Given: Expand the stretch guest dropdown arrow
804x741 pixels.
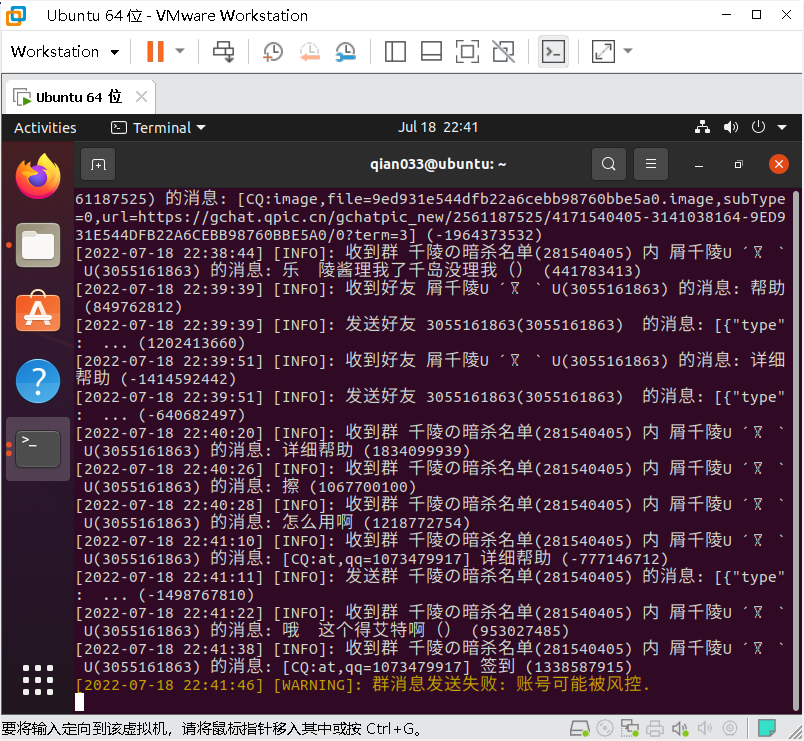Looking at the screenshot, I should [x=628, y=51].
